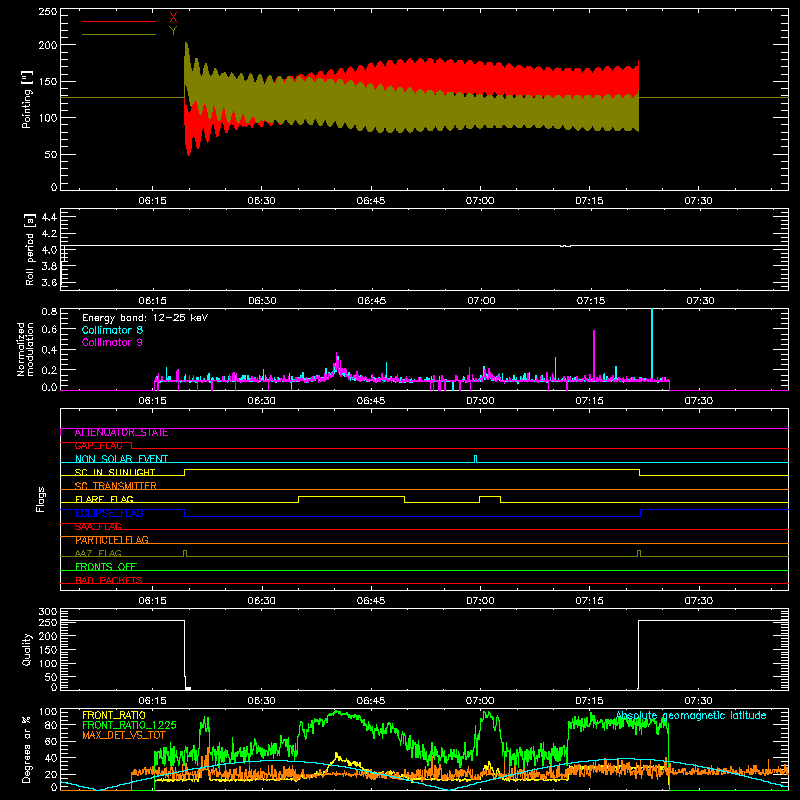
Task: Select the olive flag label above FRONTS_OFF
Action: pos(98,554)
